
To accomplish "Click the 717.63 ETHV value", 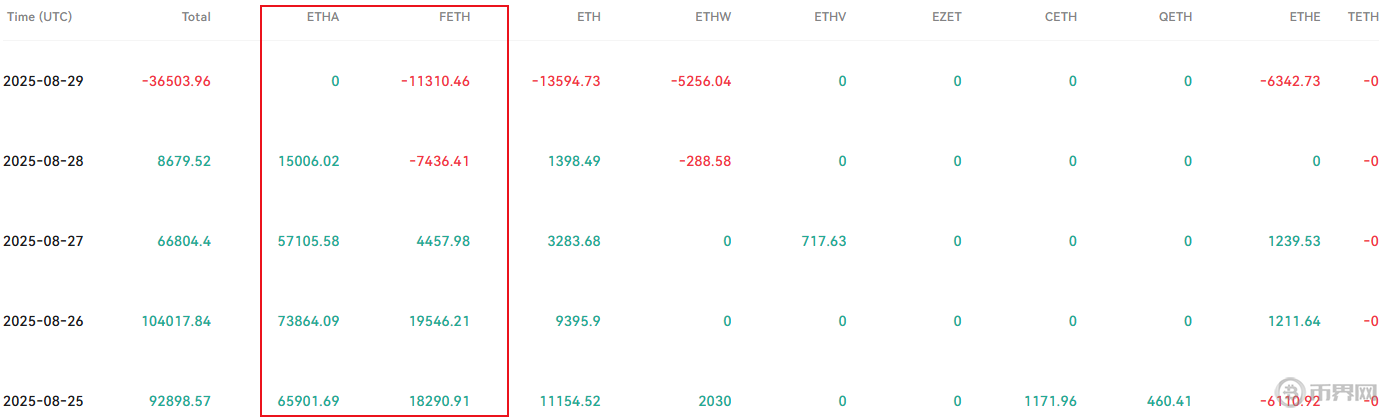I will [824, 241].
